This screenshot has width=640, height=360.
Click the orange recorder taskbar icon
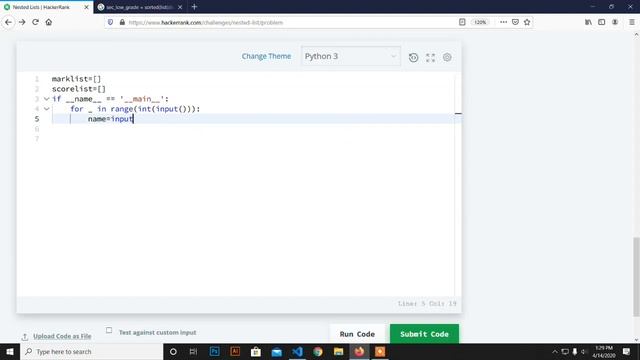tap(380, 351)
